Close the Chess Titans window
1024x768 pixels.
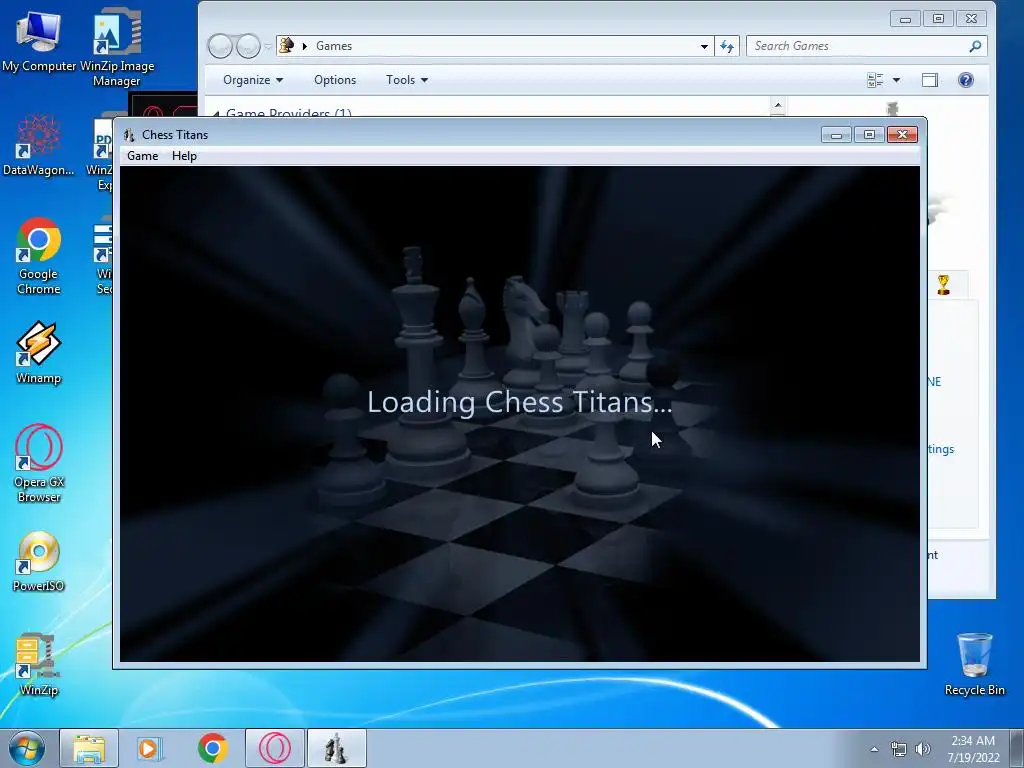903,135
